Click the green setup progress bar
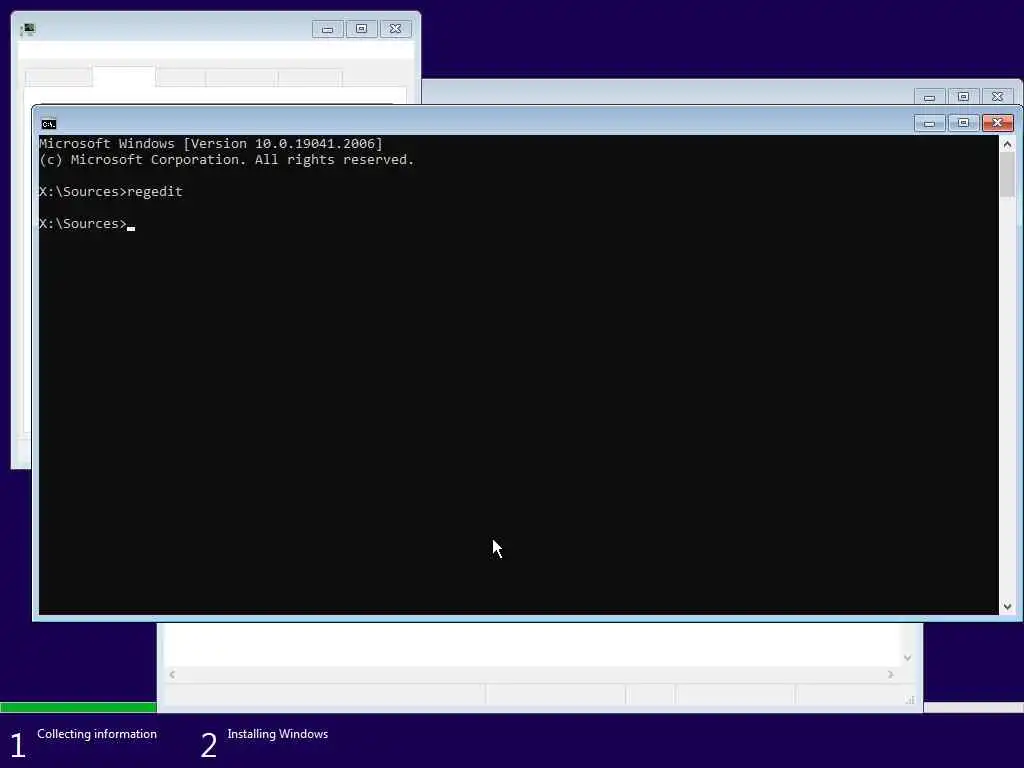 (x=78, y=707)
